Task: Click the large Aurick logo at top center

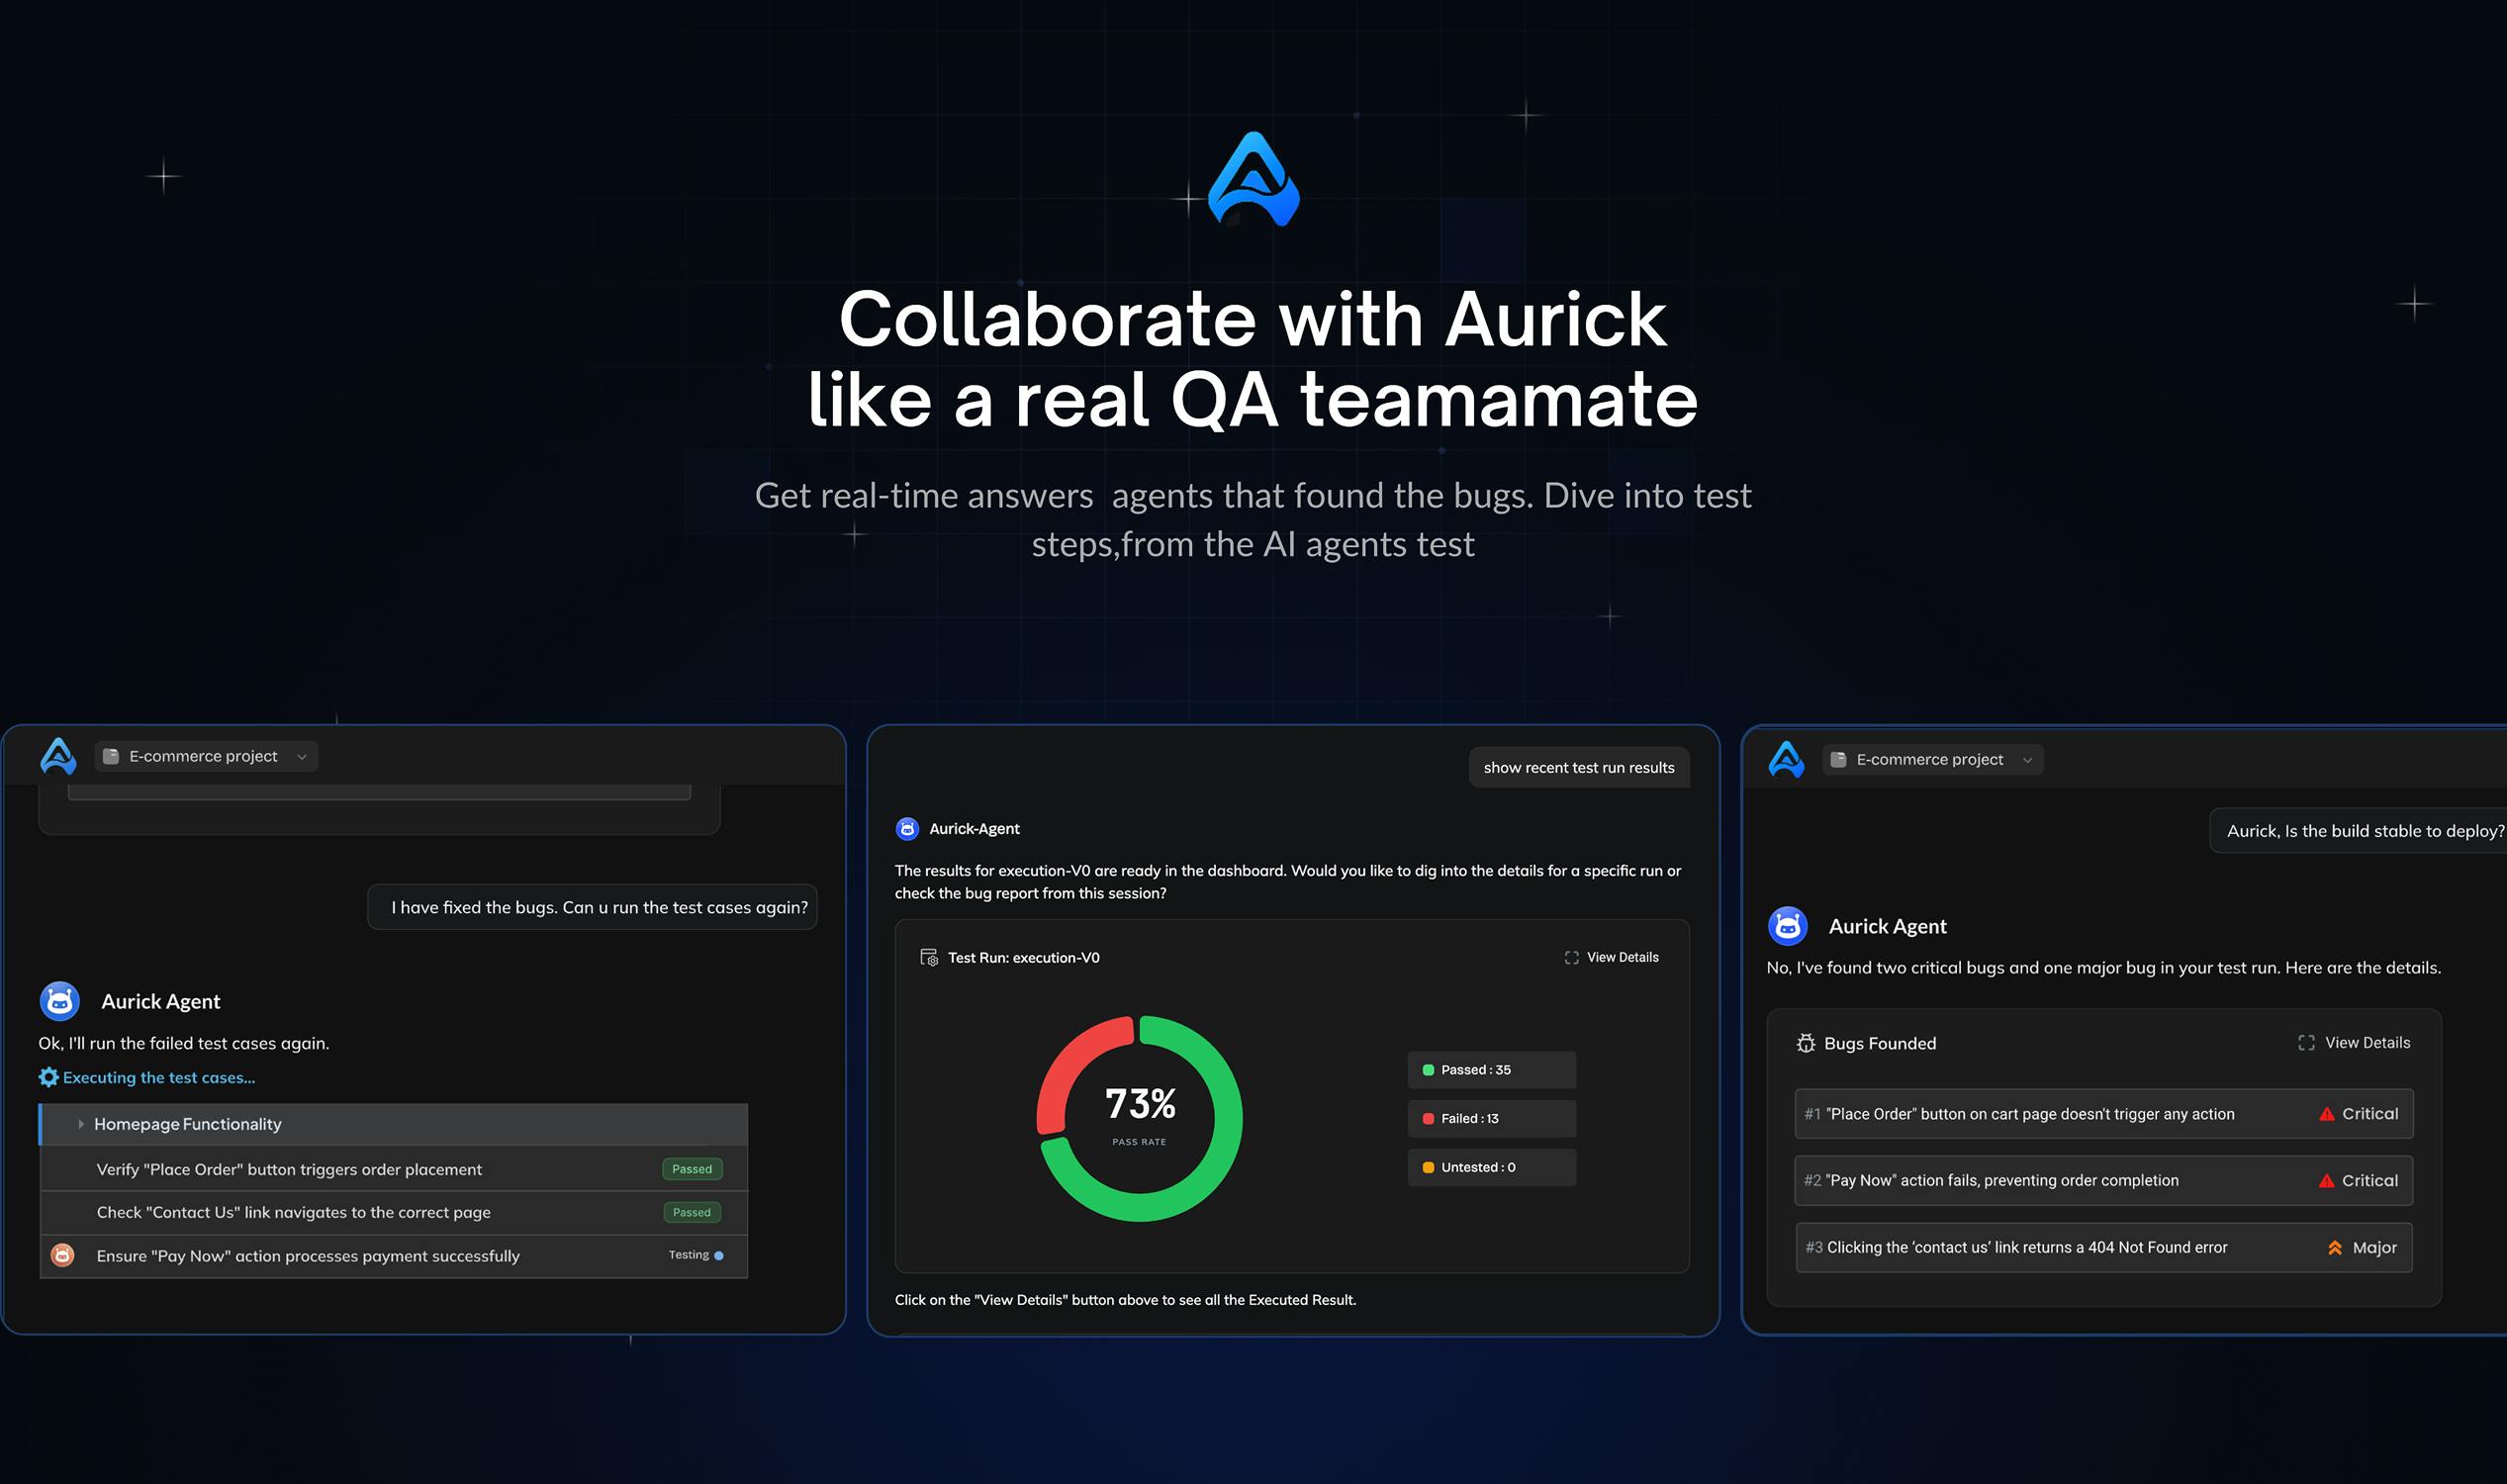Action: [x=1253, y=179]
